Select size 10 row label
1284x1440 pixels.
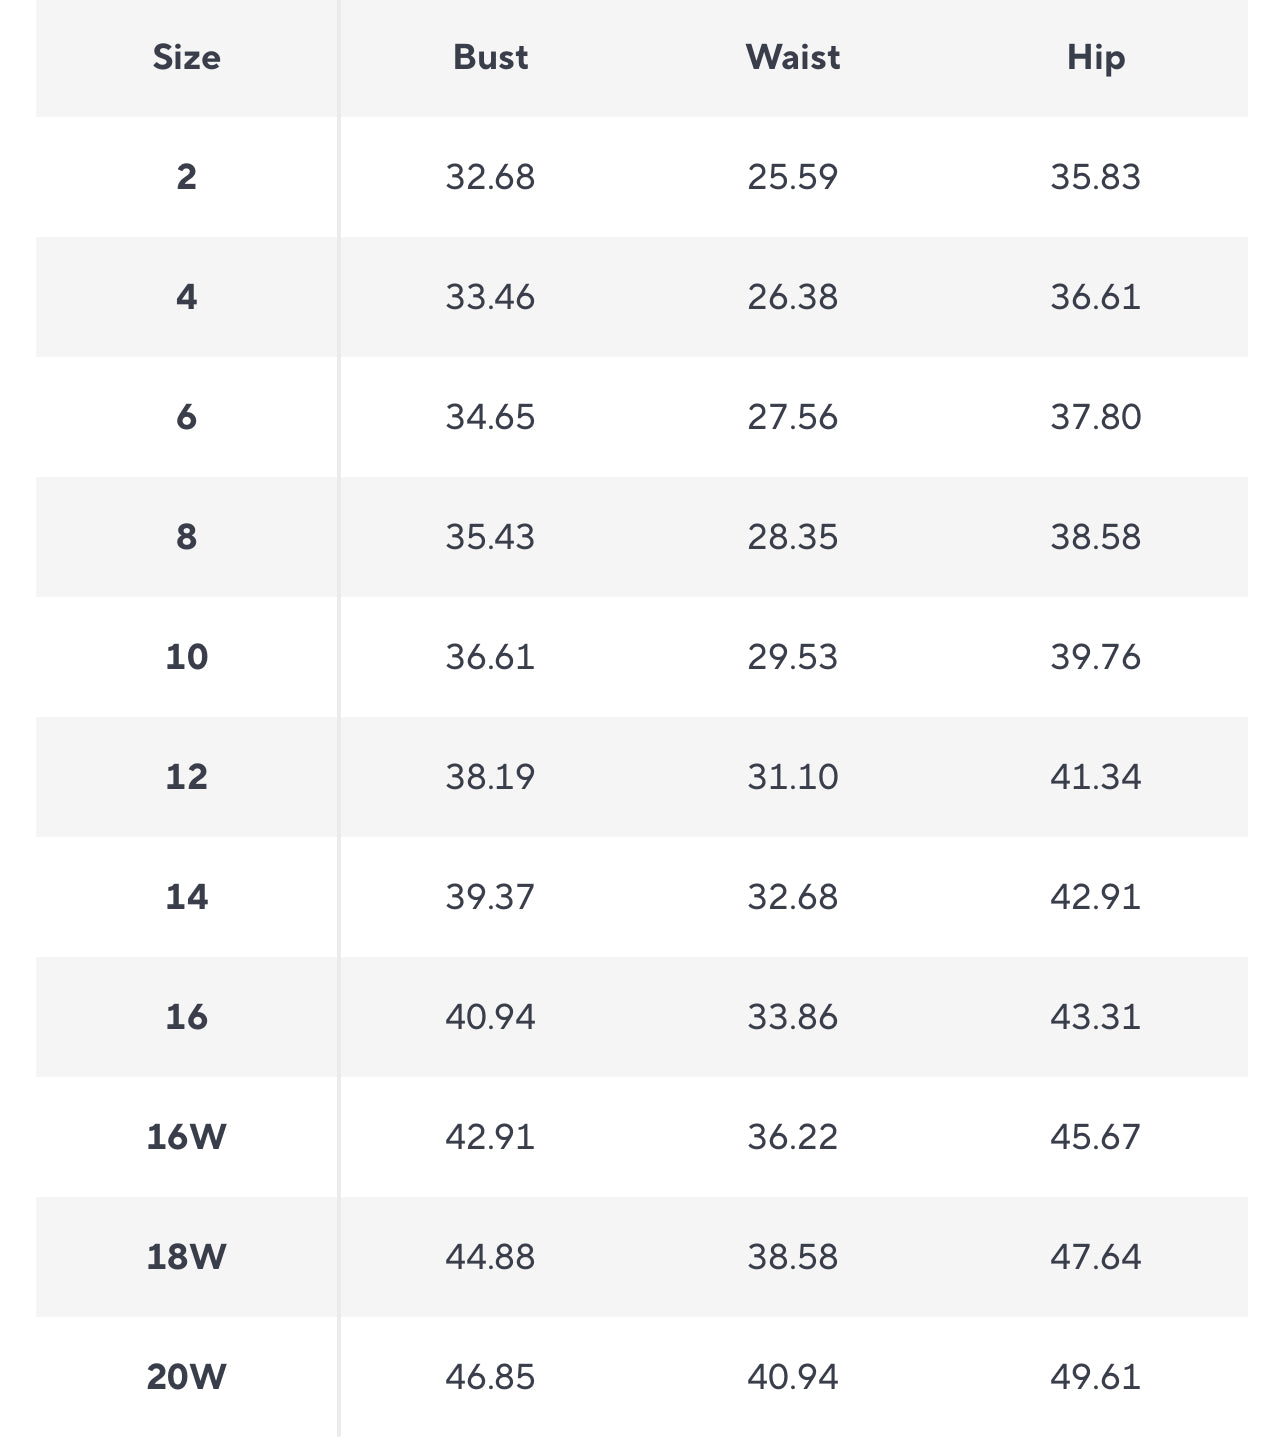pyautogui.click(x=187, y=657)
